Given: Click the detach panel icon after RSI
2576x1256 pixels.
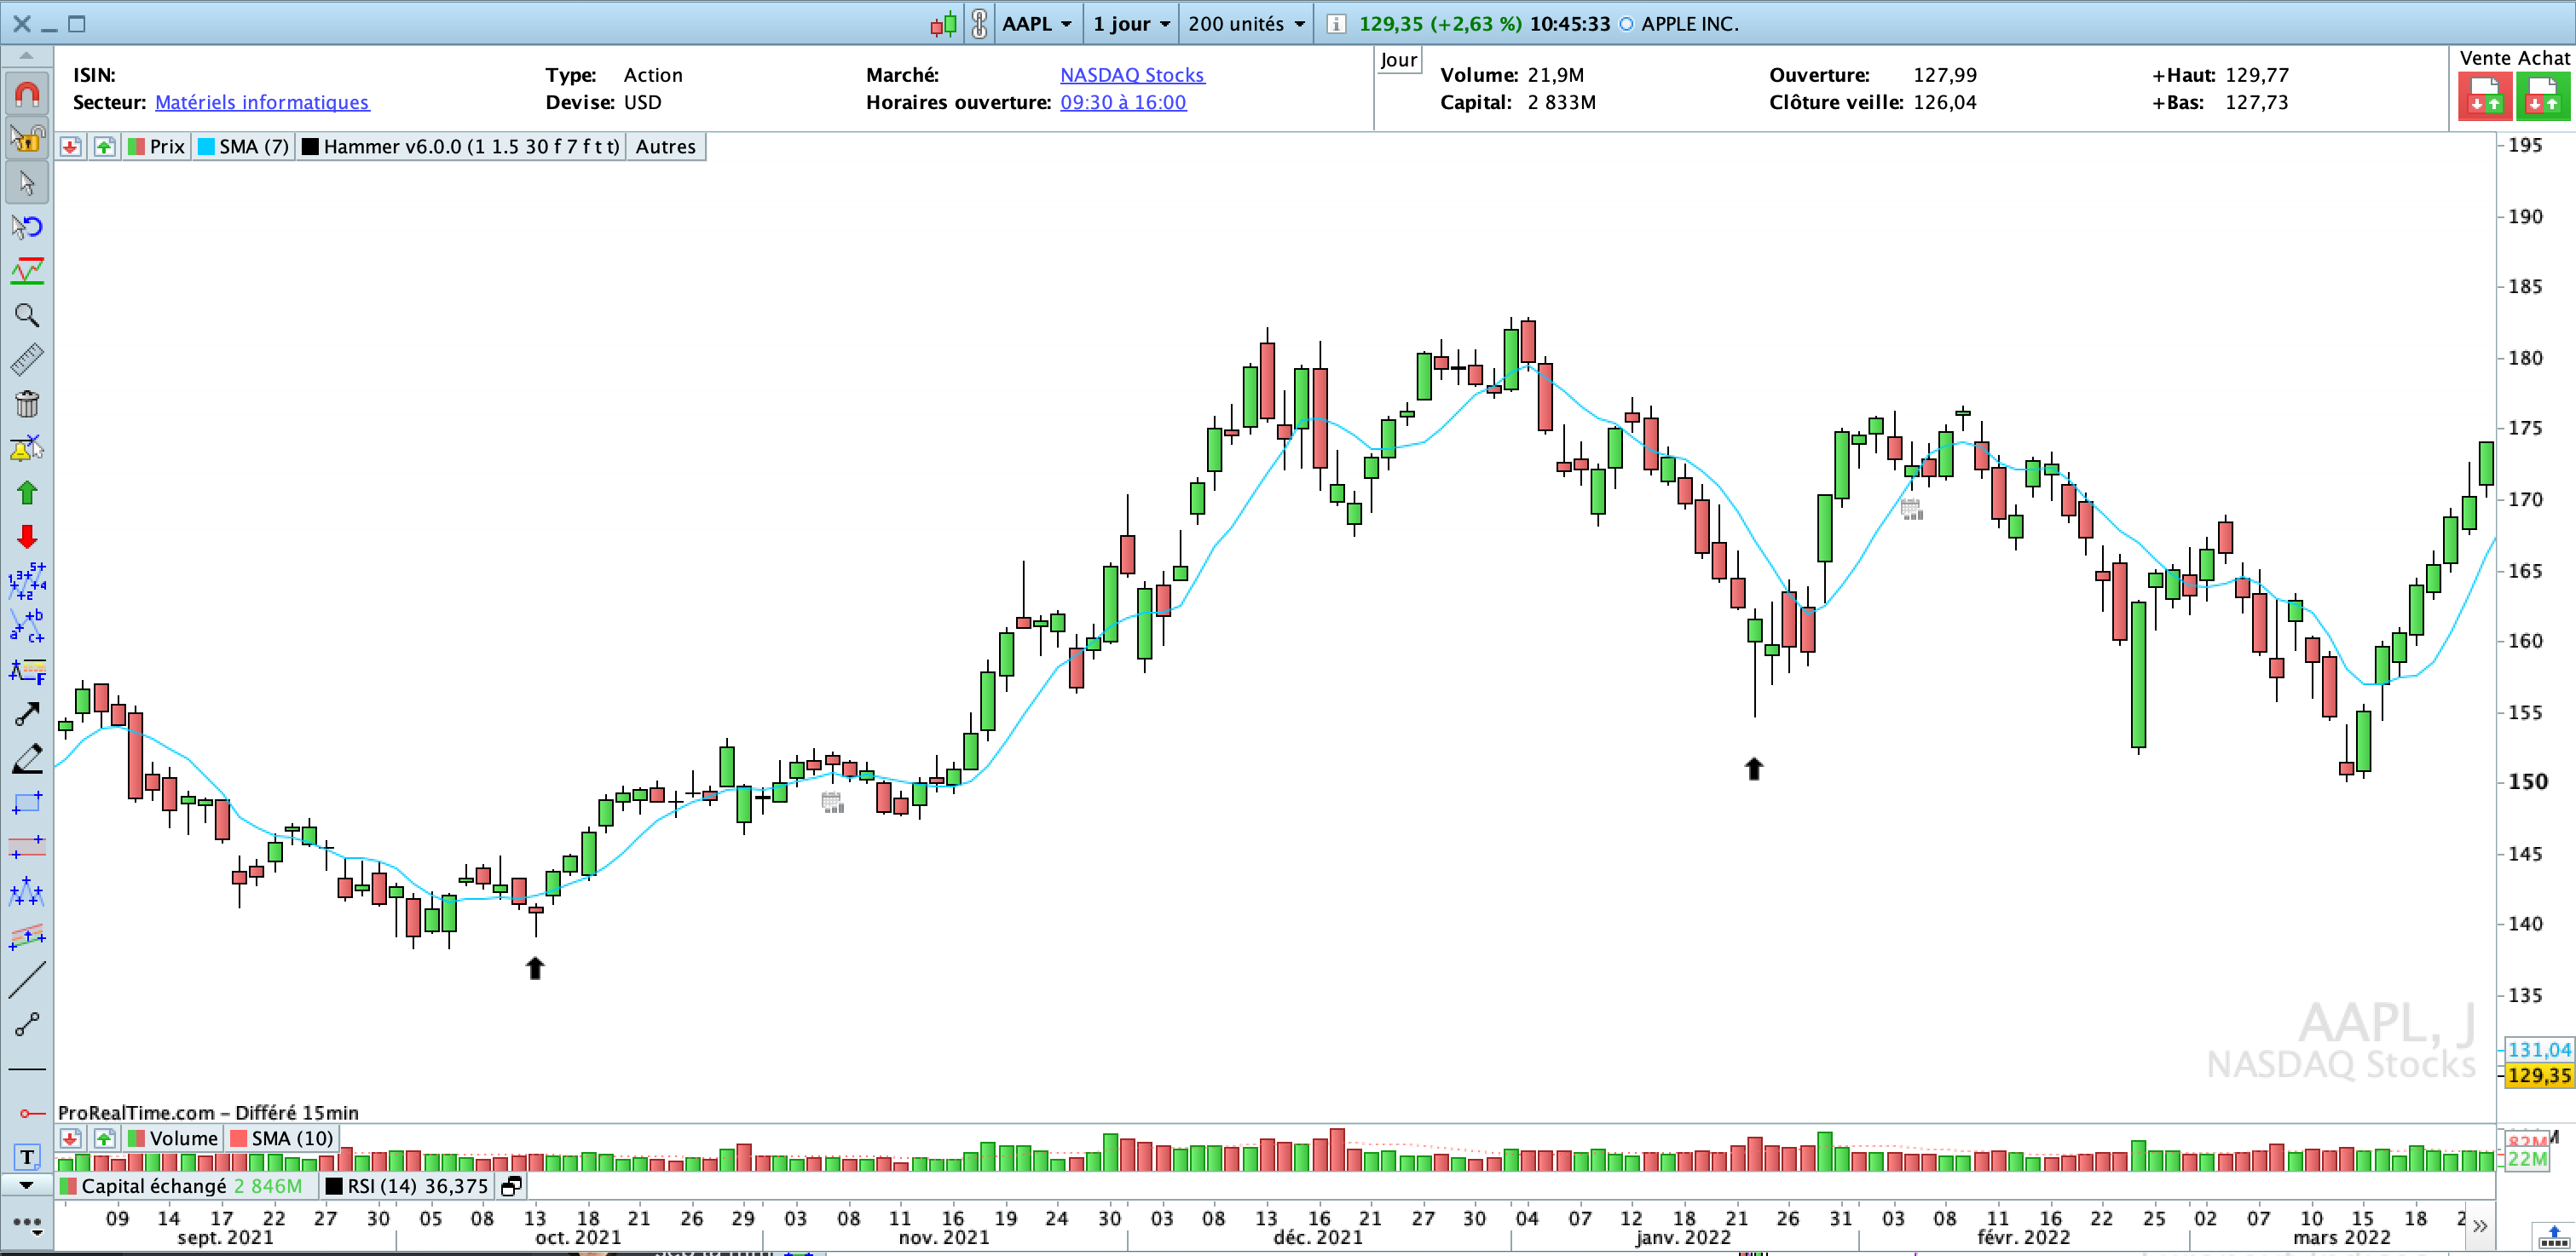Looking at the screenshot, I should click(511, 1187).
